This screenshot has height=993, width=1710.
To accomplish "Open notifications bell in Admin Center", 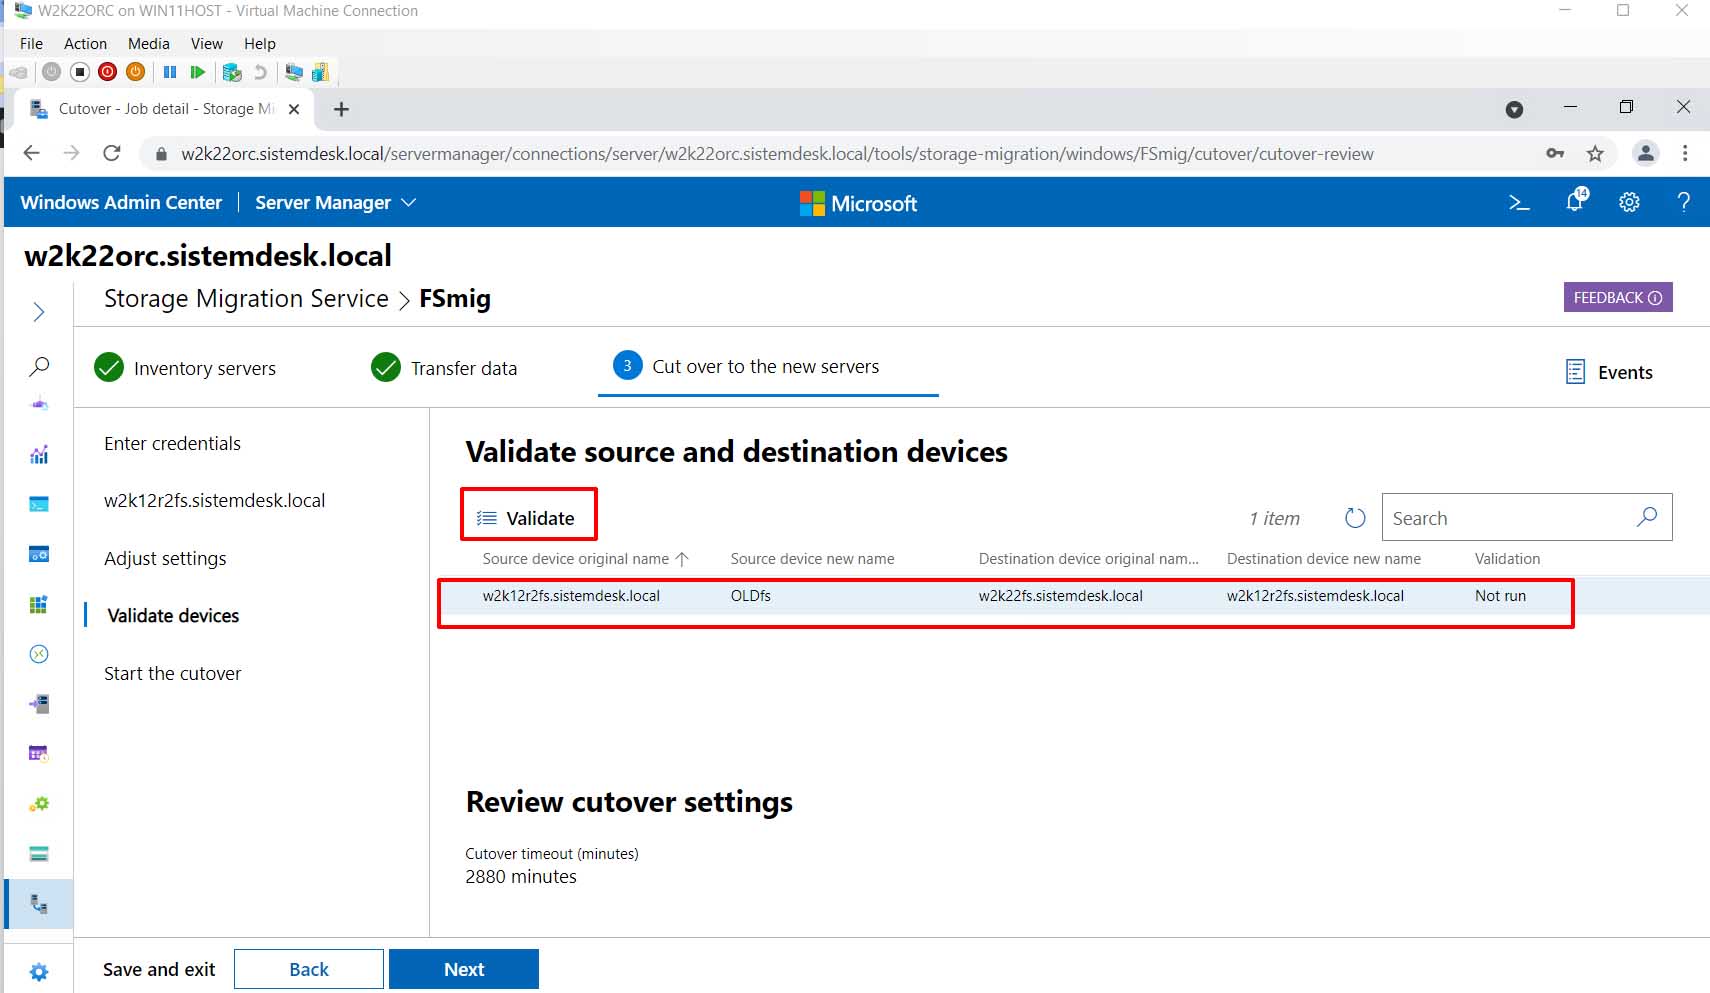I will [1575, 201].
